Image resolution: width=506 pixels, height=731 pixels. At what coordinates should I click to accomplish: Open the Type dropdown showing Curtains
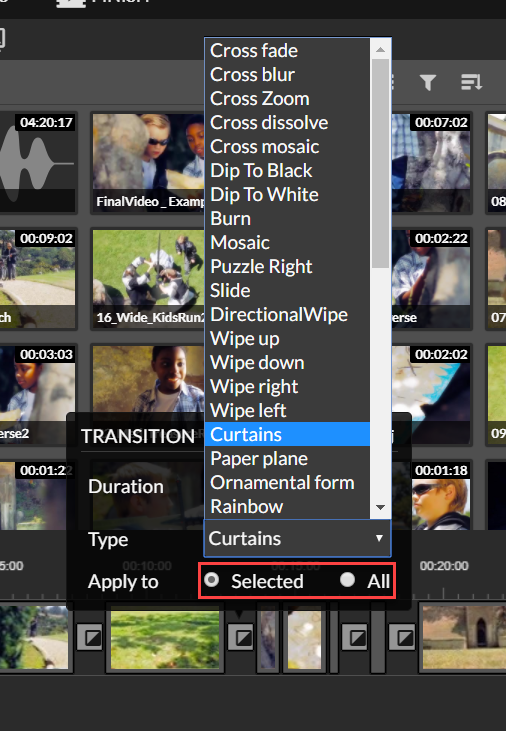point(298,538)
